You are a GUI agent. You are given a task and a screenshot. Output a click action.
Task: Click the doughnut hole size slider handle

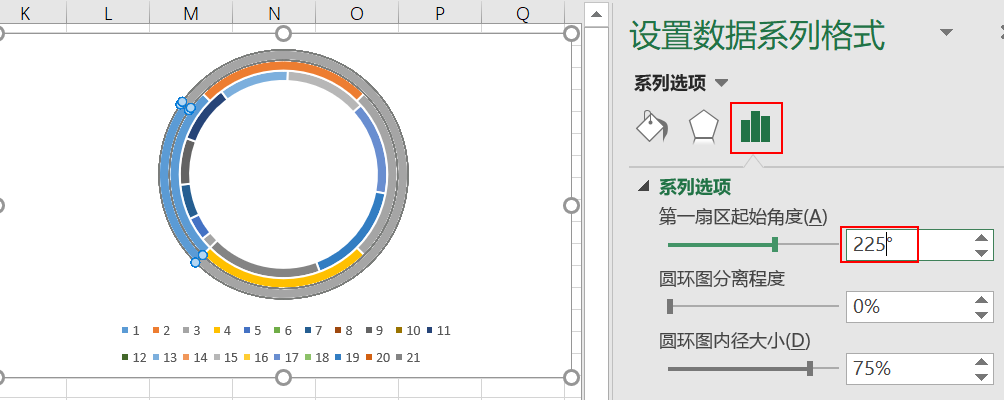[810, 368]
